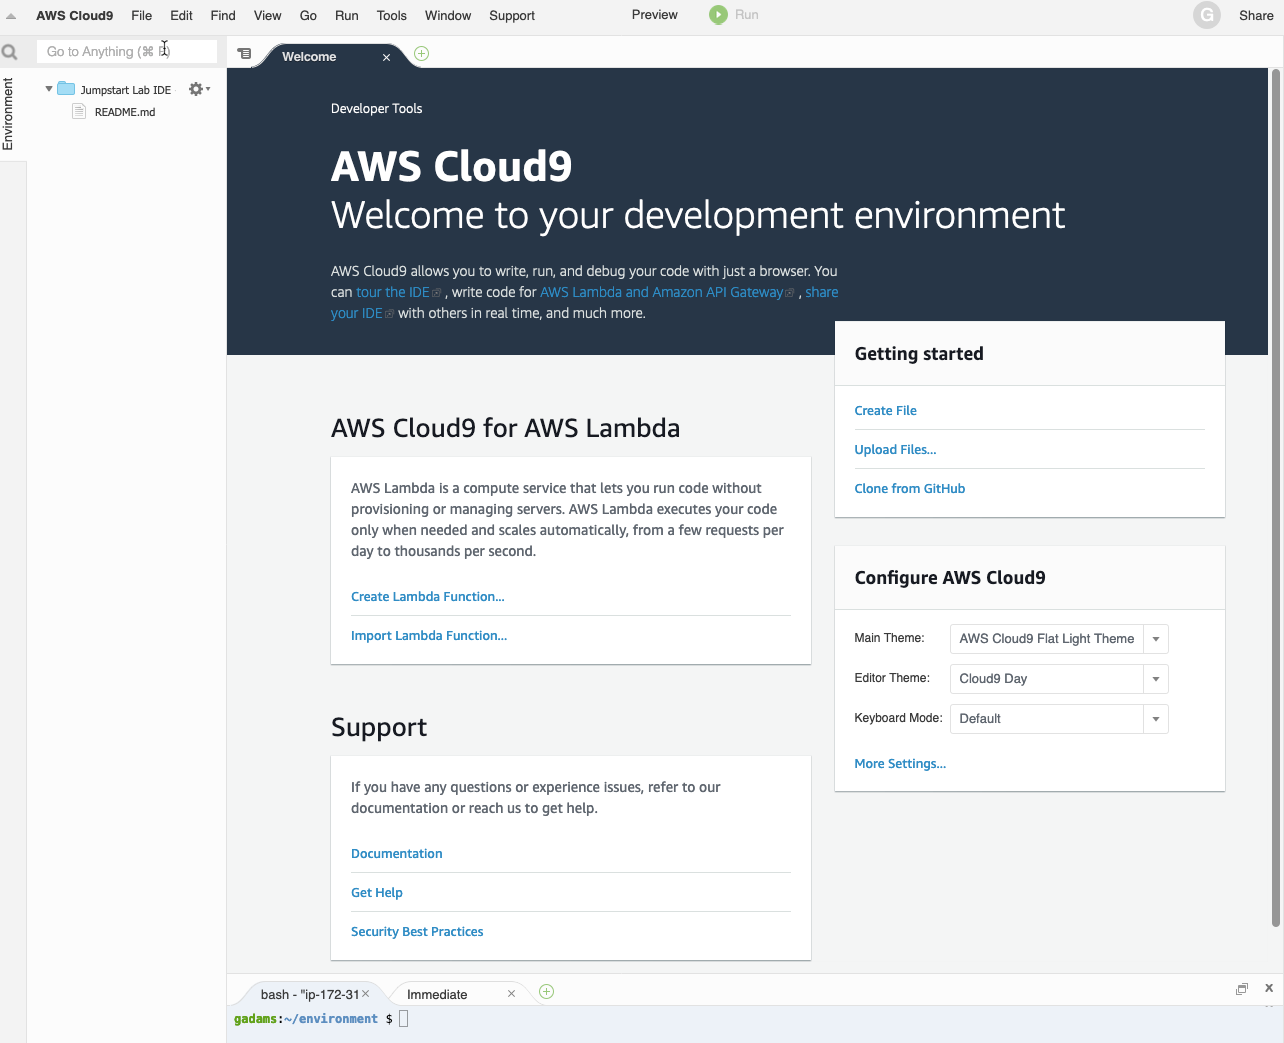Click the Preview button
This screenshot has width=1284, height=1043.
coord(655,15)
